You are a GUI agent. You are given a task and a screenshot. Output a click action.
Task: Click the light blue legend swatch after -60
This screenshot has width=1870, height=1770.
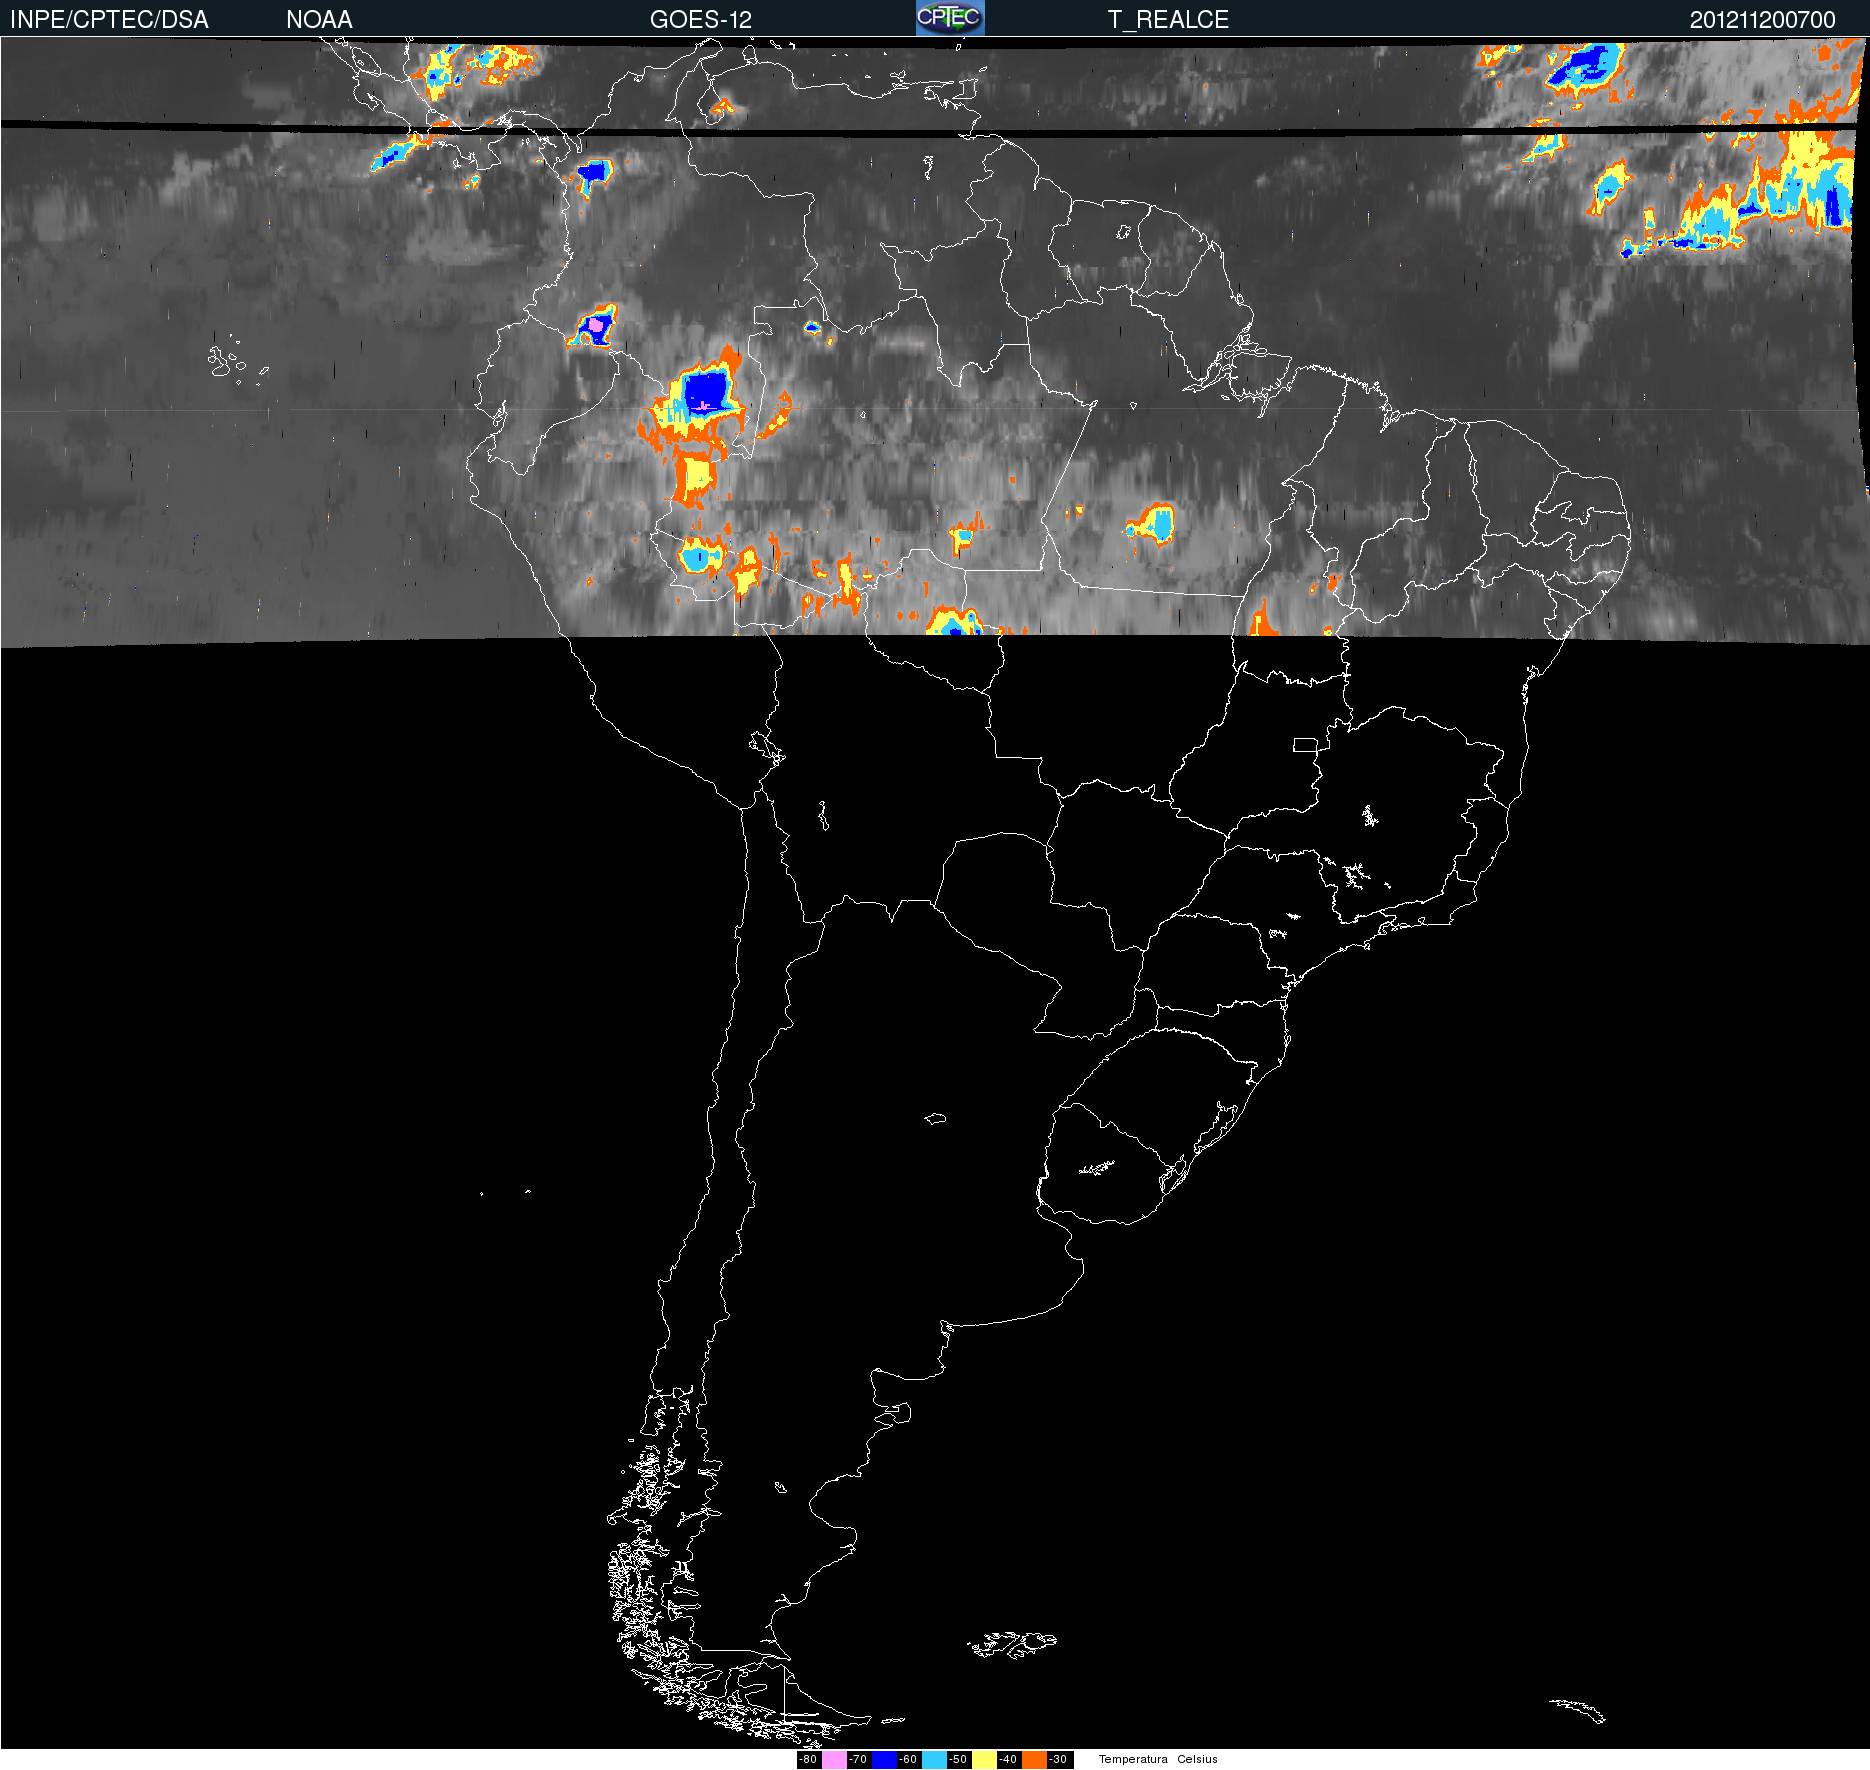934,1760
